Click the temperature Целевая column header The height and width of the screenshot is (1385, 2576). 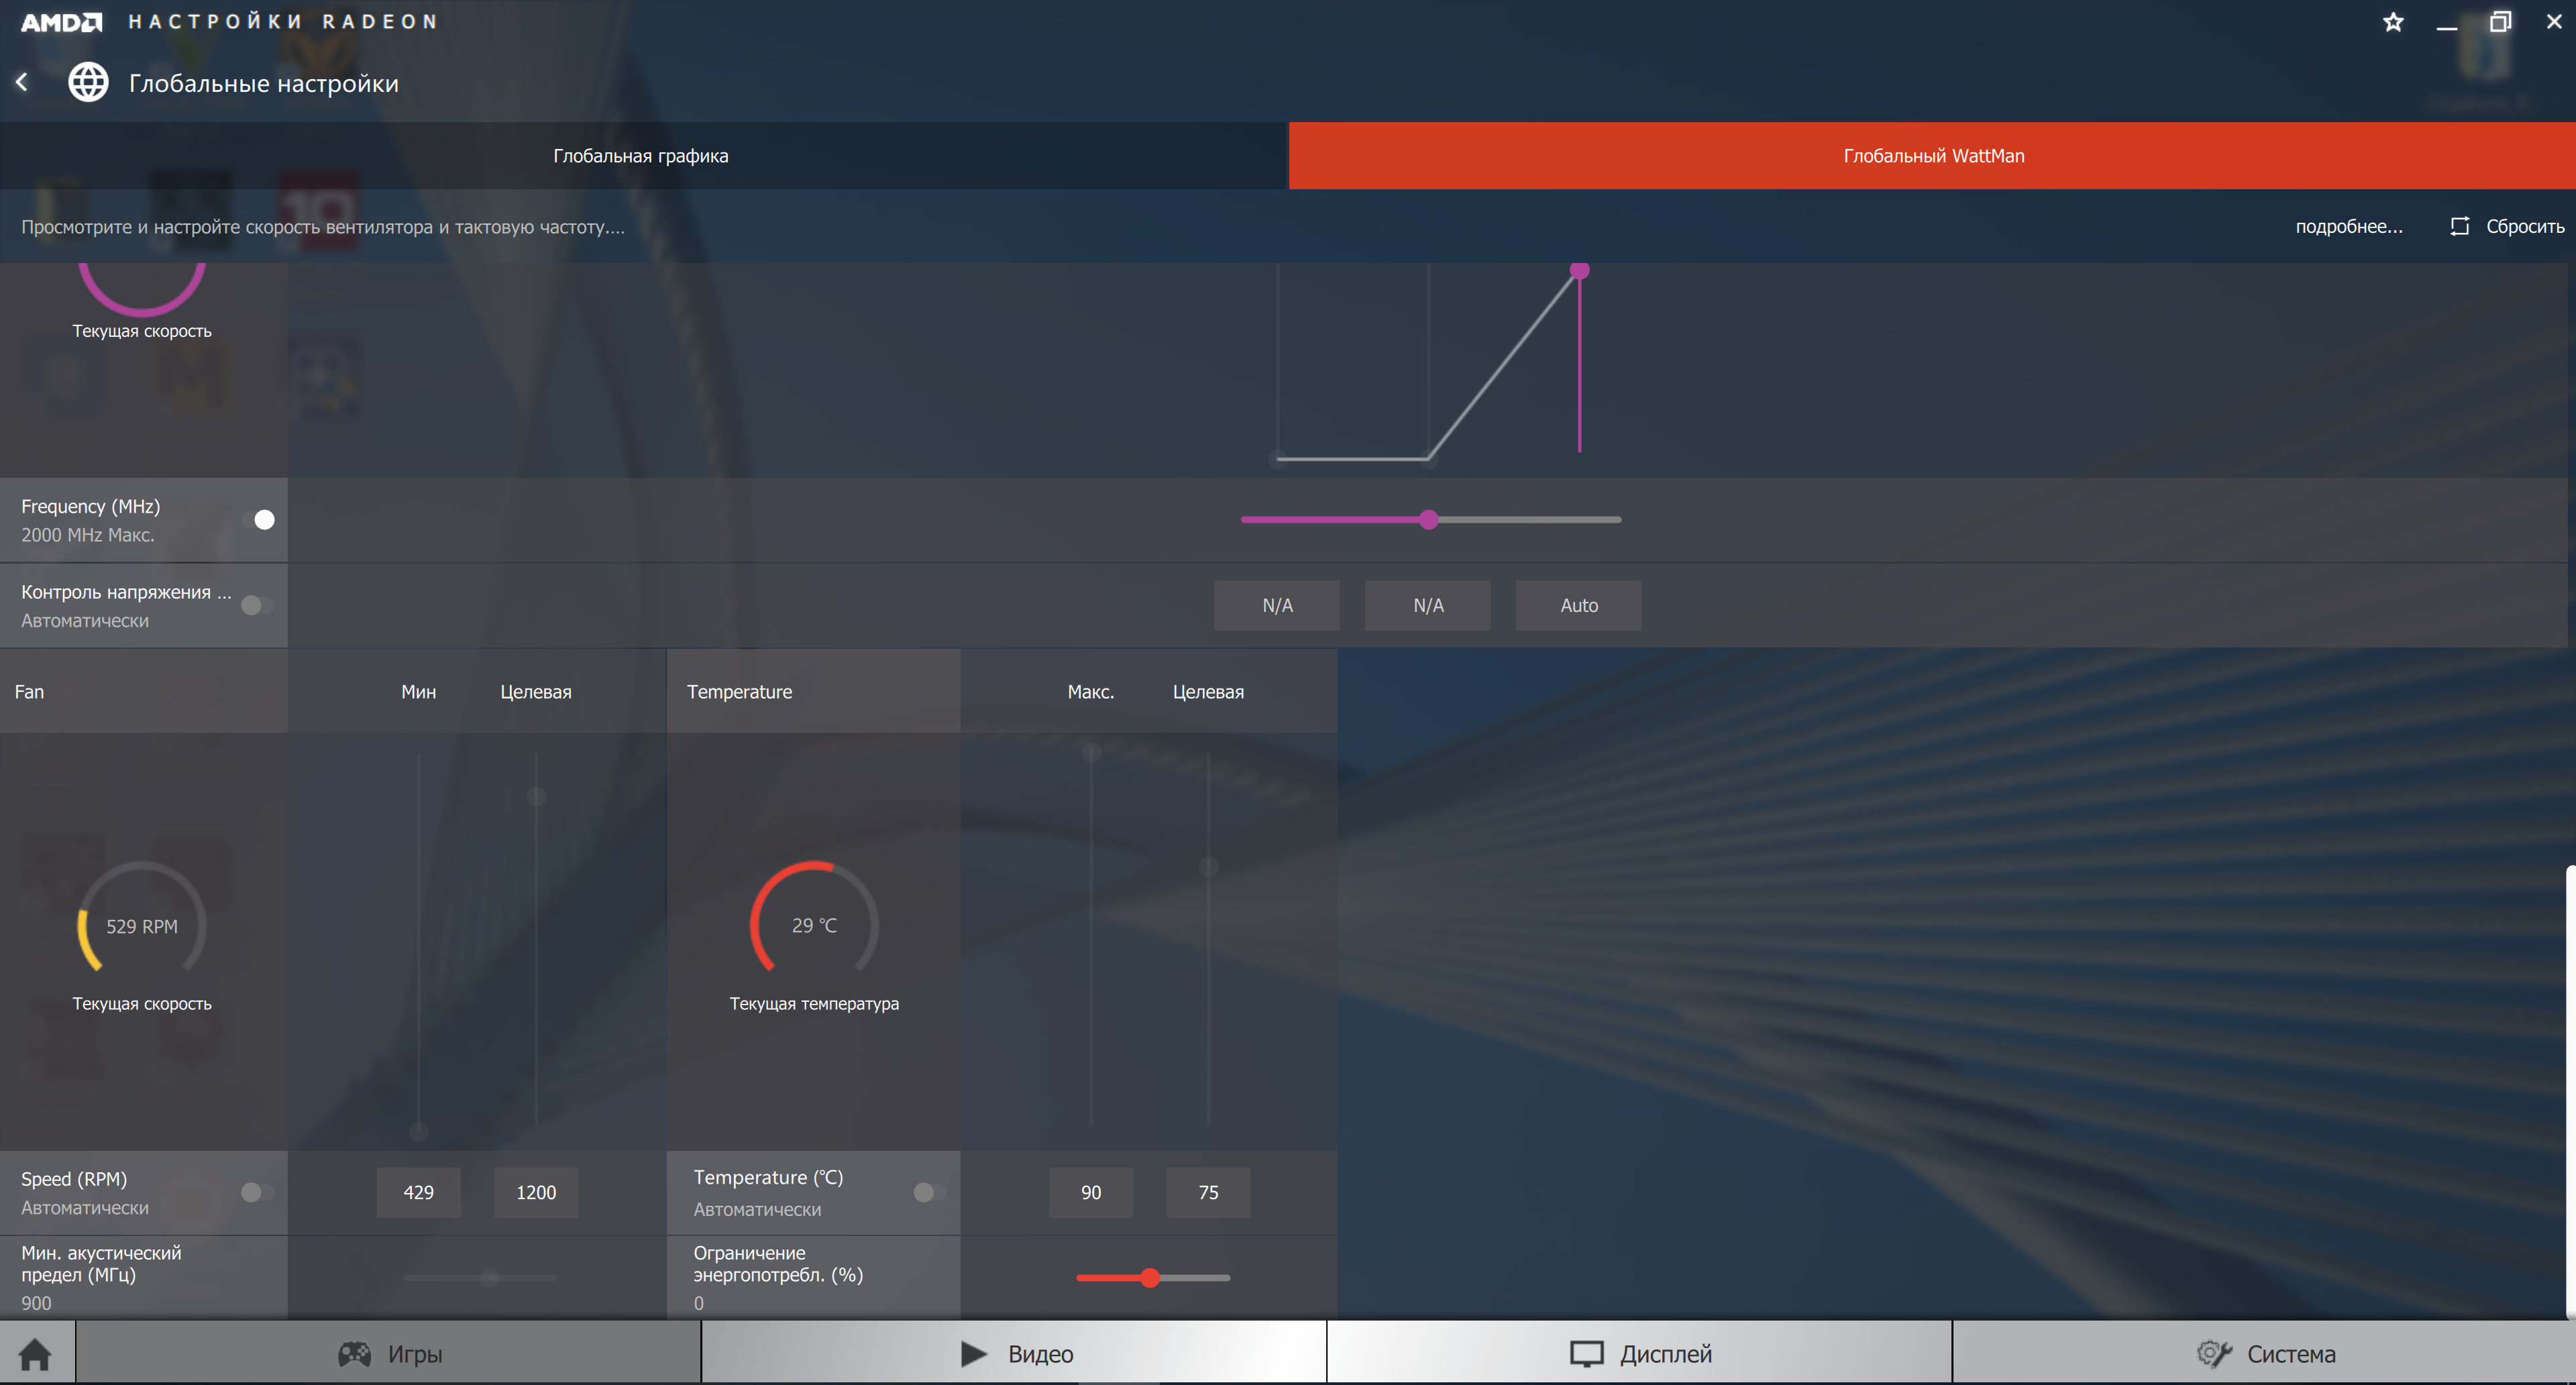(1208, 692)
